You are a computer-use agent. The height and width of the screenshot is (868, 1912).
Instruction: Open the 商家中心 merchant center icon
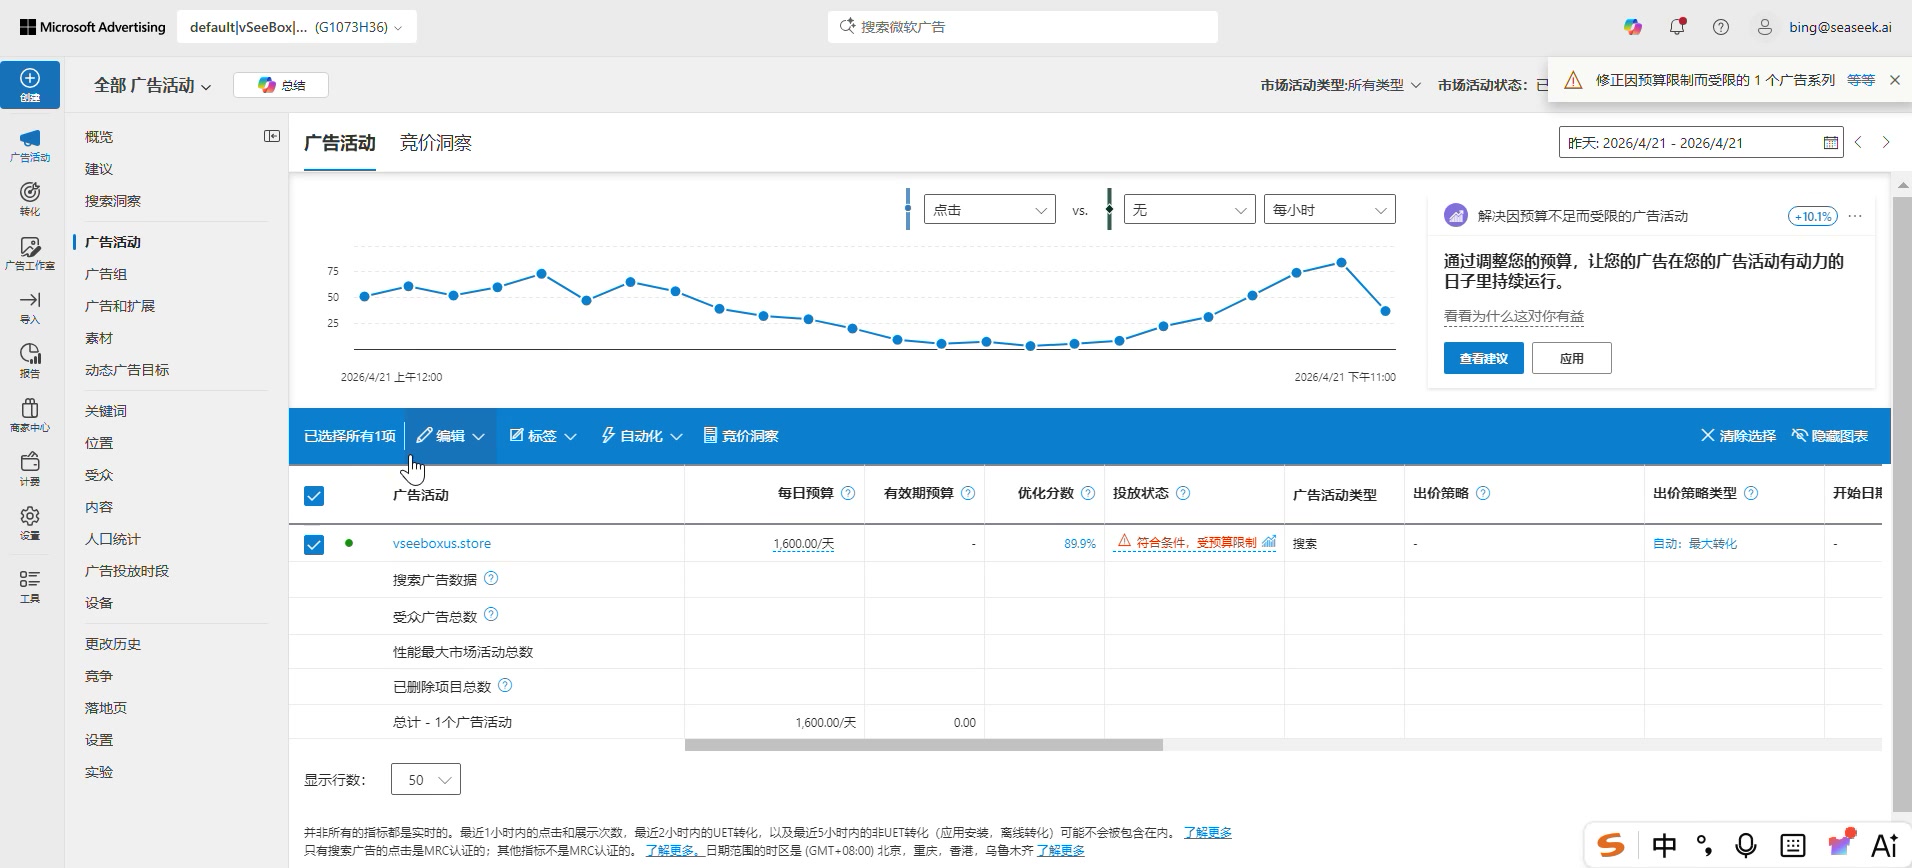(30, 408)
